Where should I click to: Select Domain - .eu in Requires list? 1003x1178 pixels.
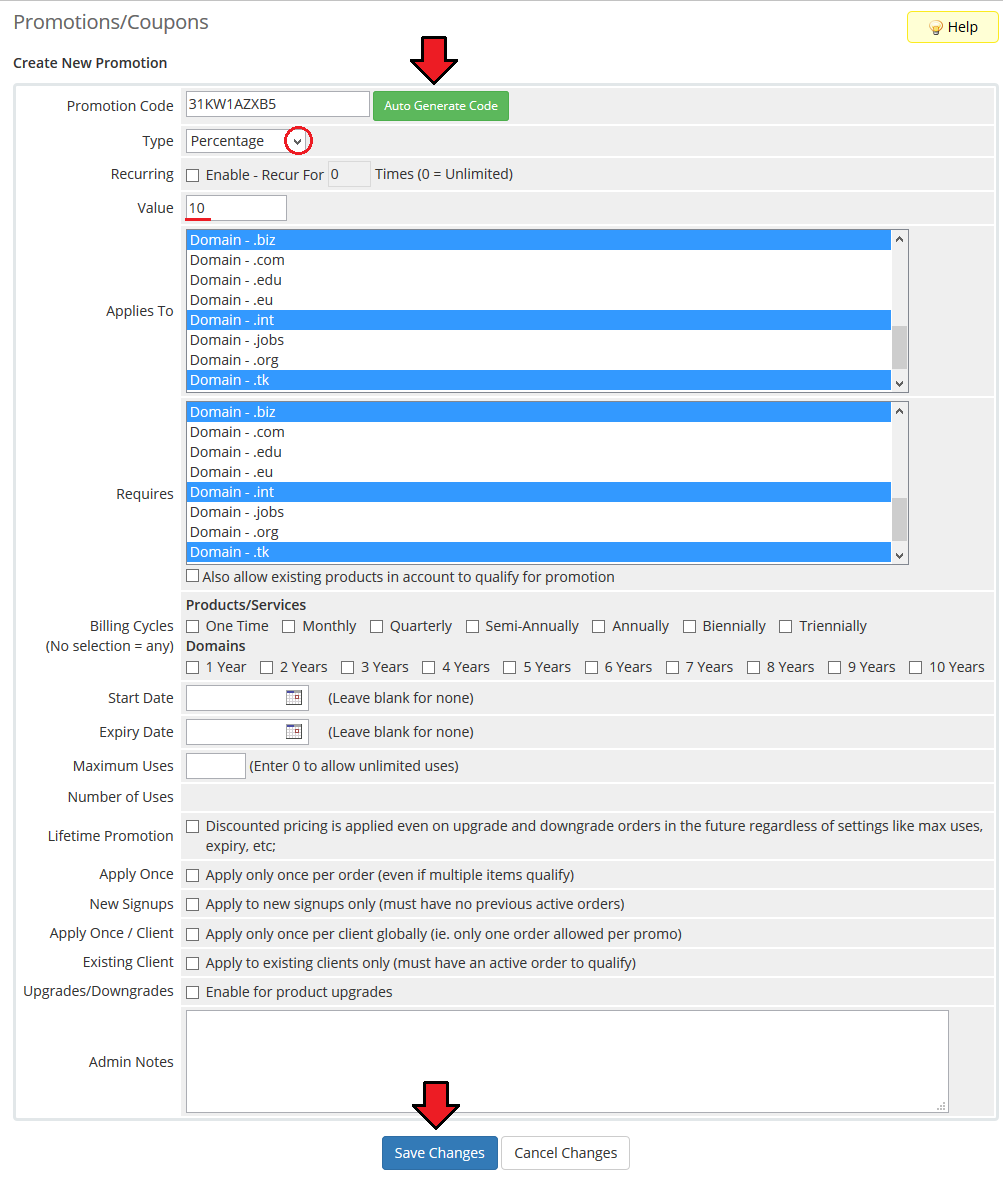539,472
